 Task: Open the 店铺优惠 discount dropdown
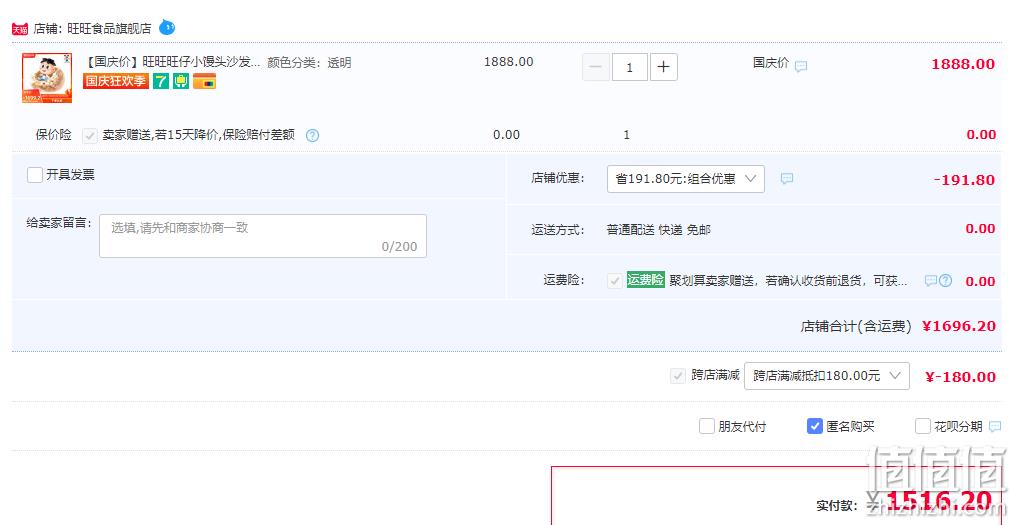pos(686,179)
